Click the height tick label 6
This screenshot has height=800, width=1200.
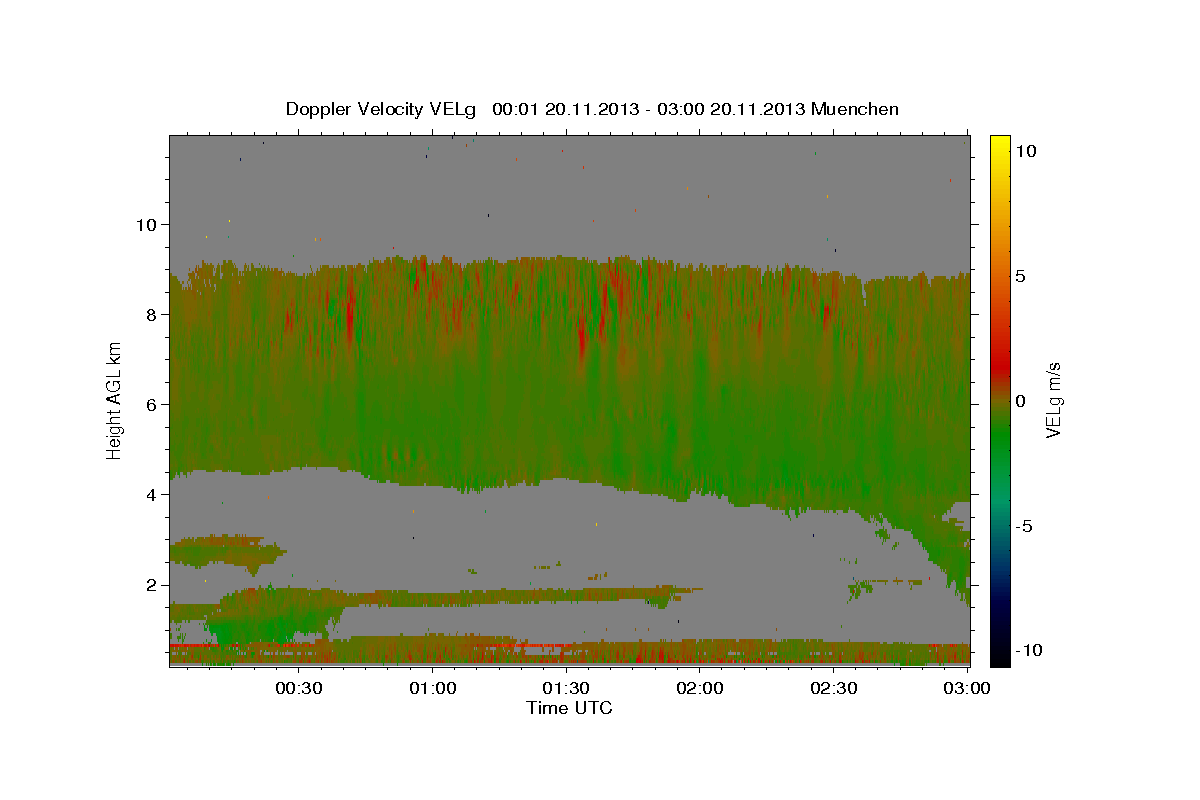[151, 404]
